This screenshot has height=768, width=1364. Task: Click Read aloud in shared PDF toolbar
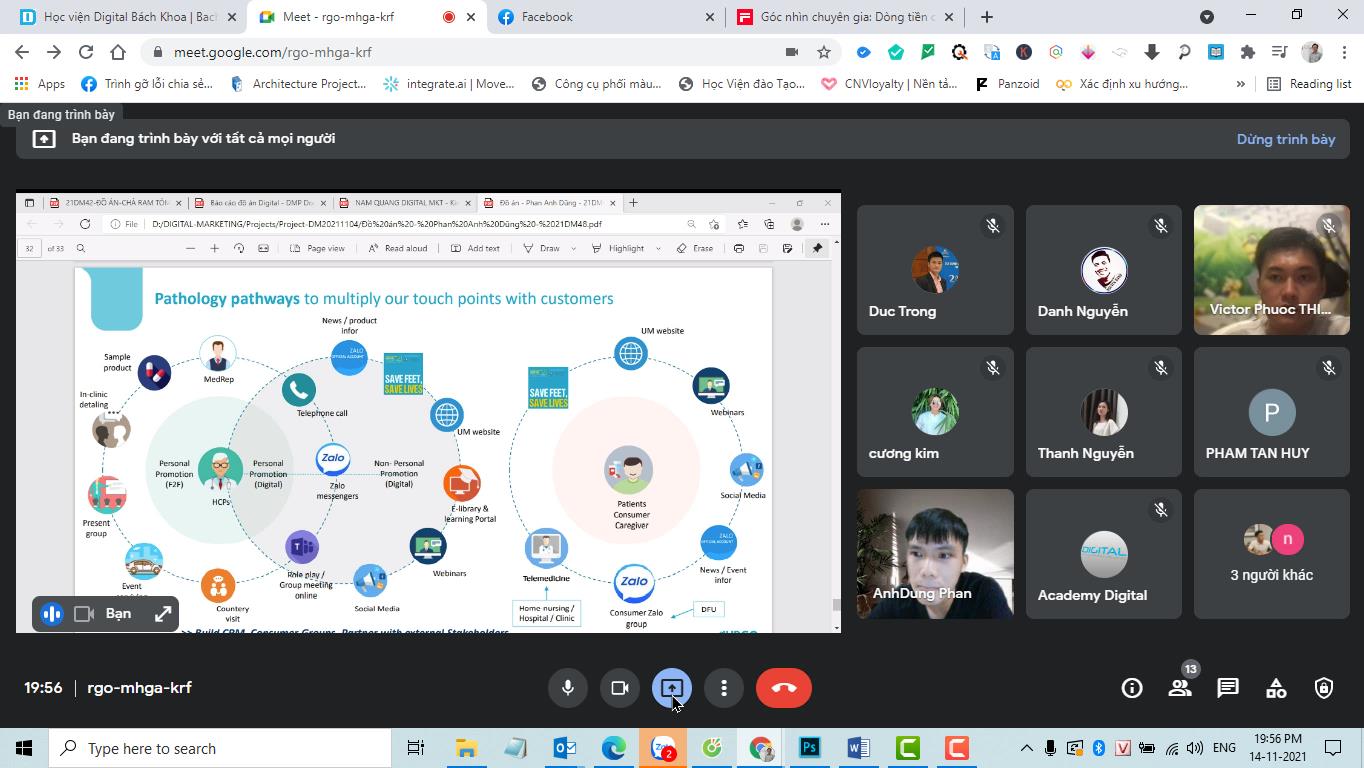pyautogui.click(x=397, y=248)
